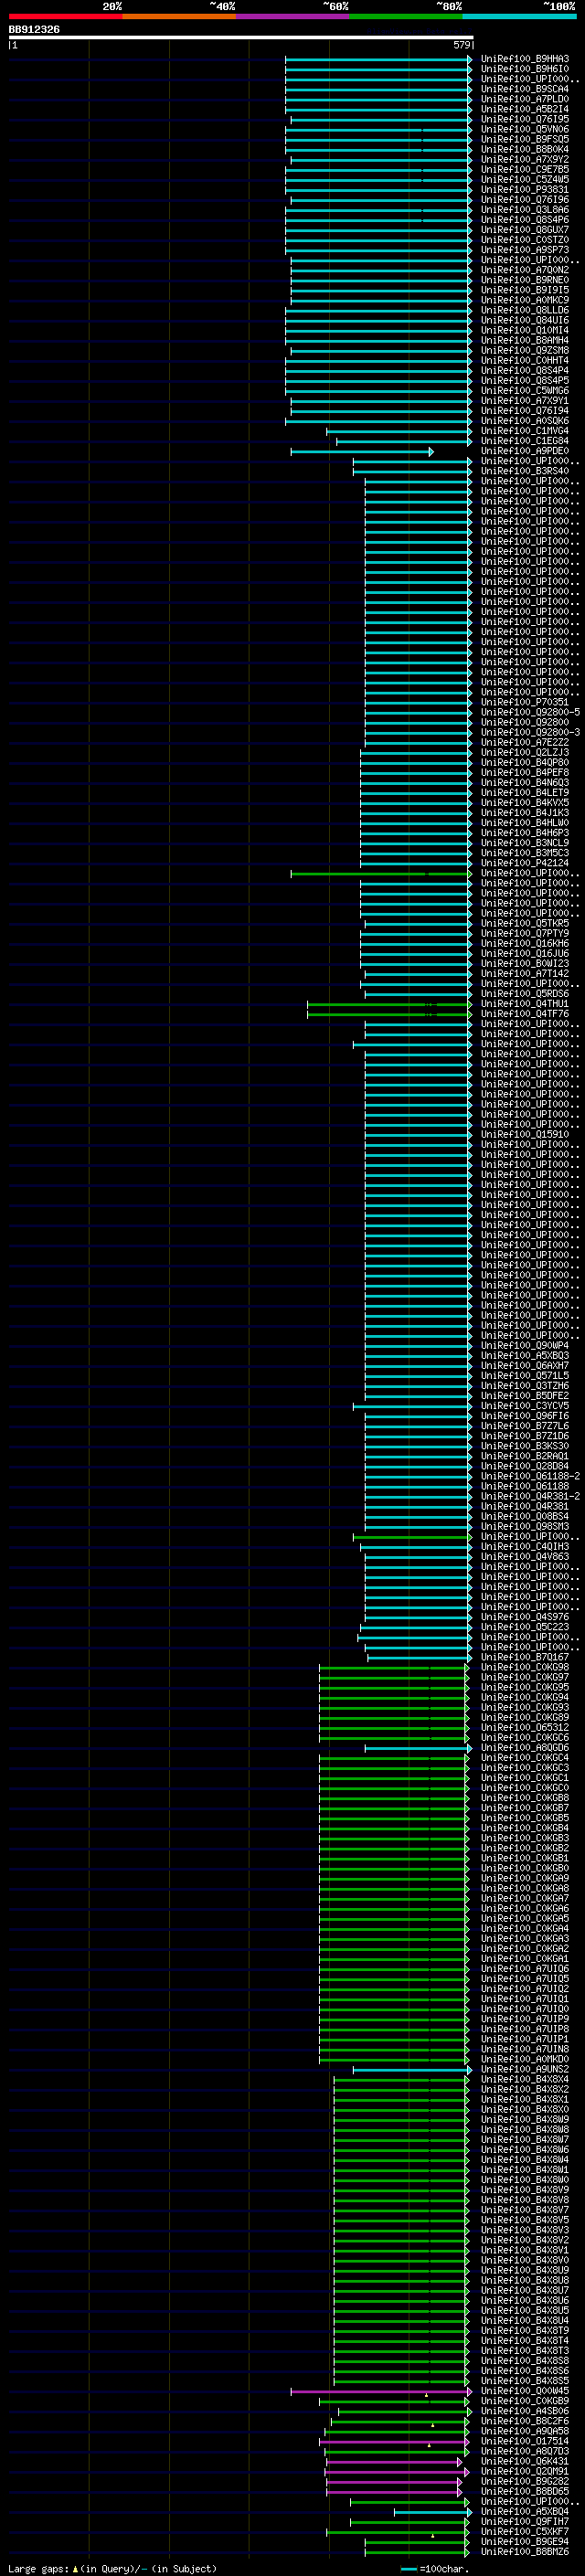Click the purple bar for O17514
This screenshot has width=585, height=2576.
396,2442
